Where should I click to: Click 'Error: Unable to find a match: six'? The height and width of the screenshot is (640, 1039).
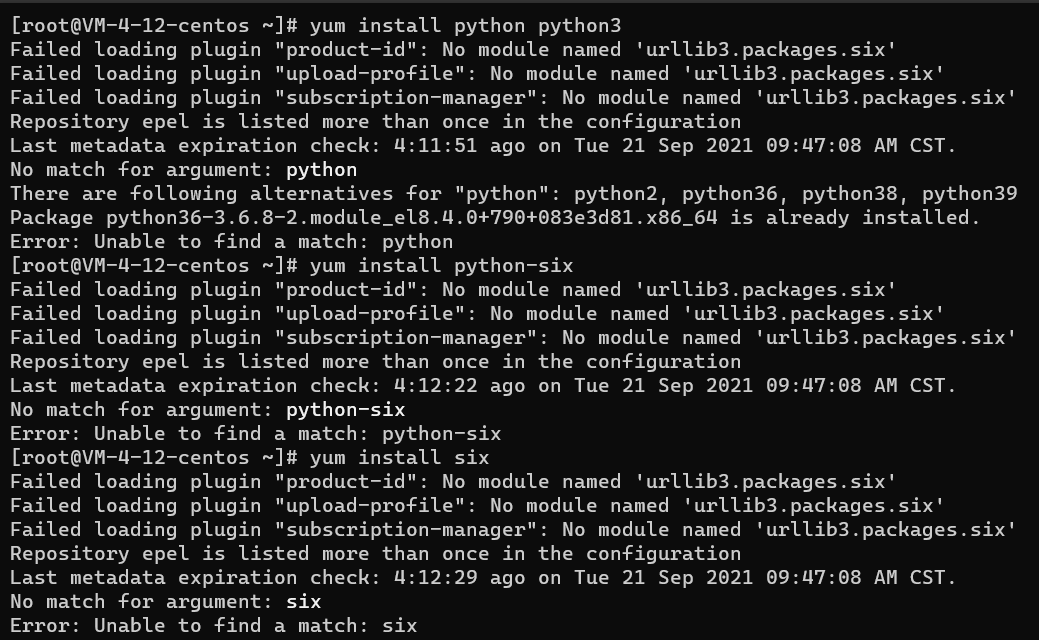[214, 625]
